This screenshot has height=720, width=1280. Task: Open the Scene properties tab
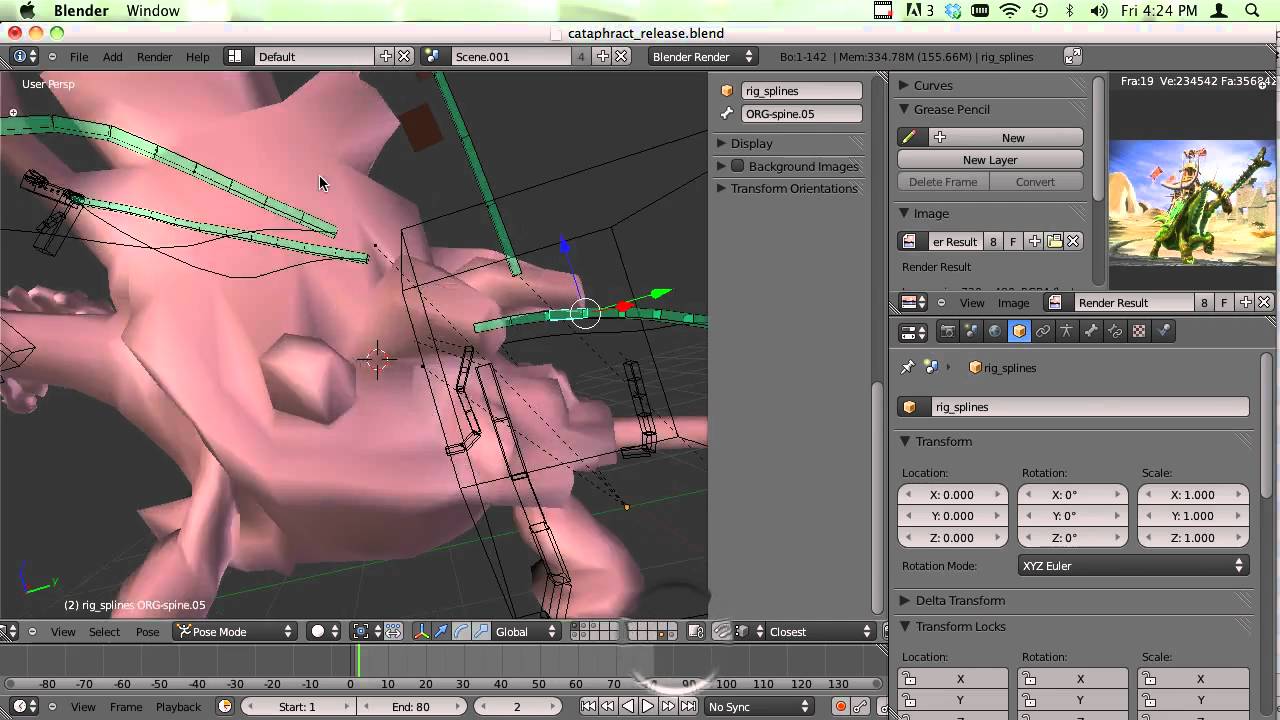pos(971,332)
